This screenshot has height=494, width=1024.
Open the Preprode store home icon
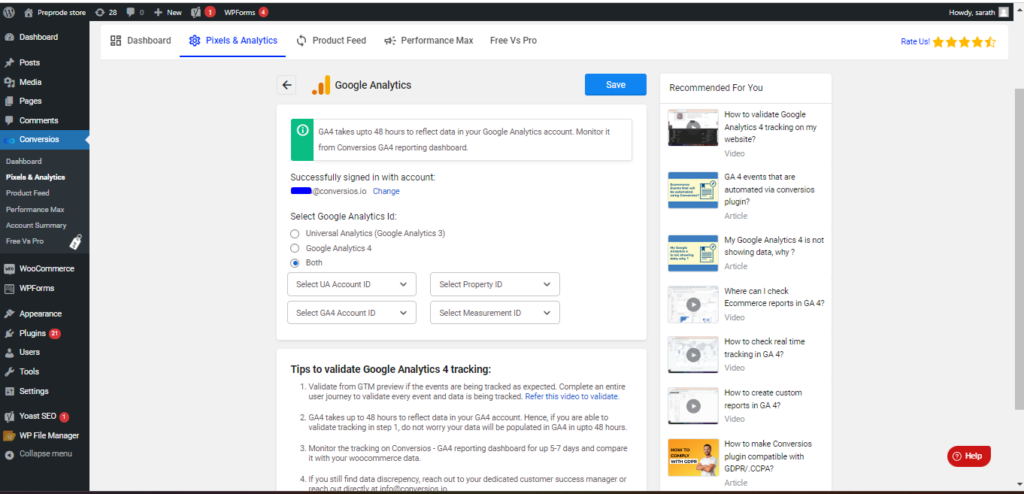[28, 12]
